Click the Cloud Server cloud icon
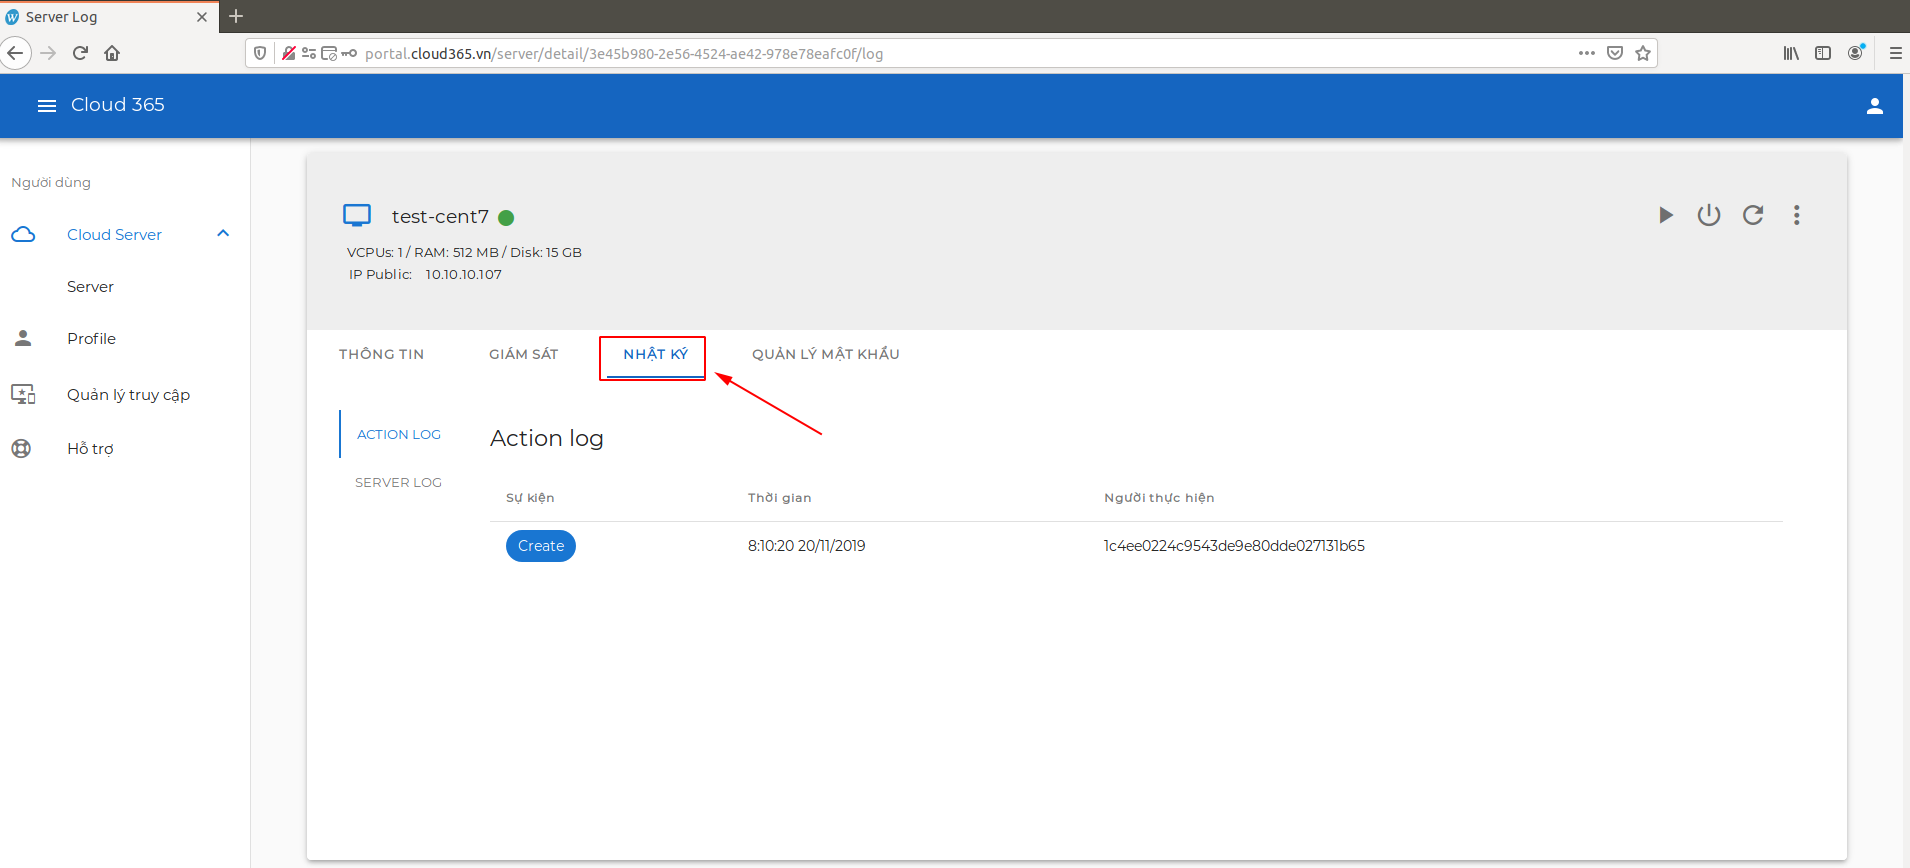Screen dimensions: 1910x868 [23, 234]
